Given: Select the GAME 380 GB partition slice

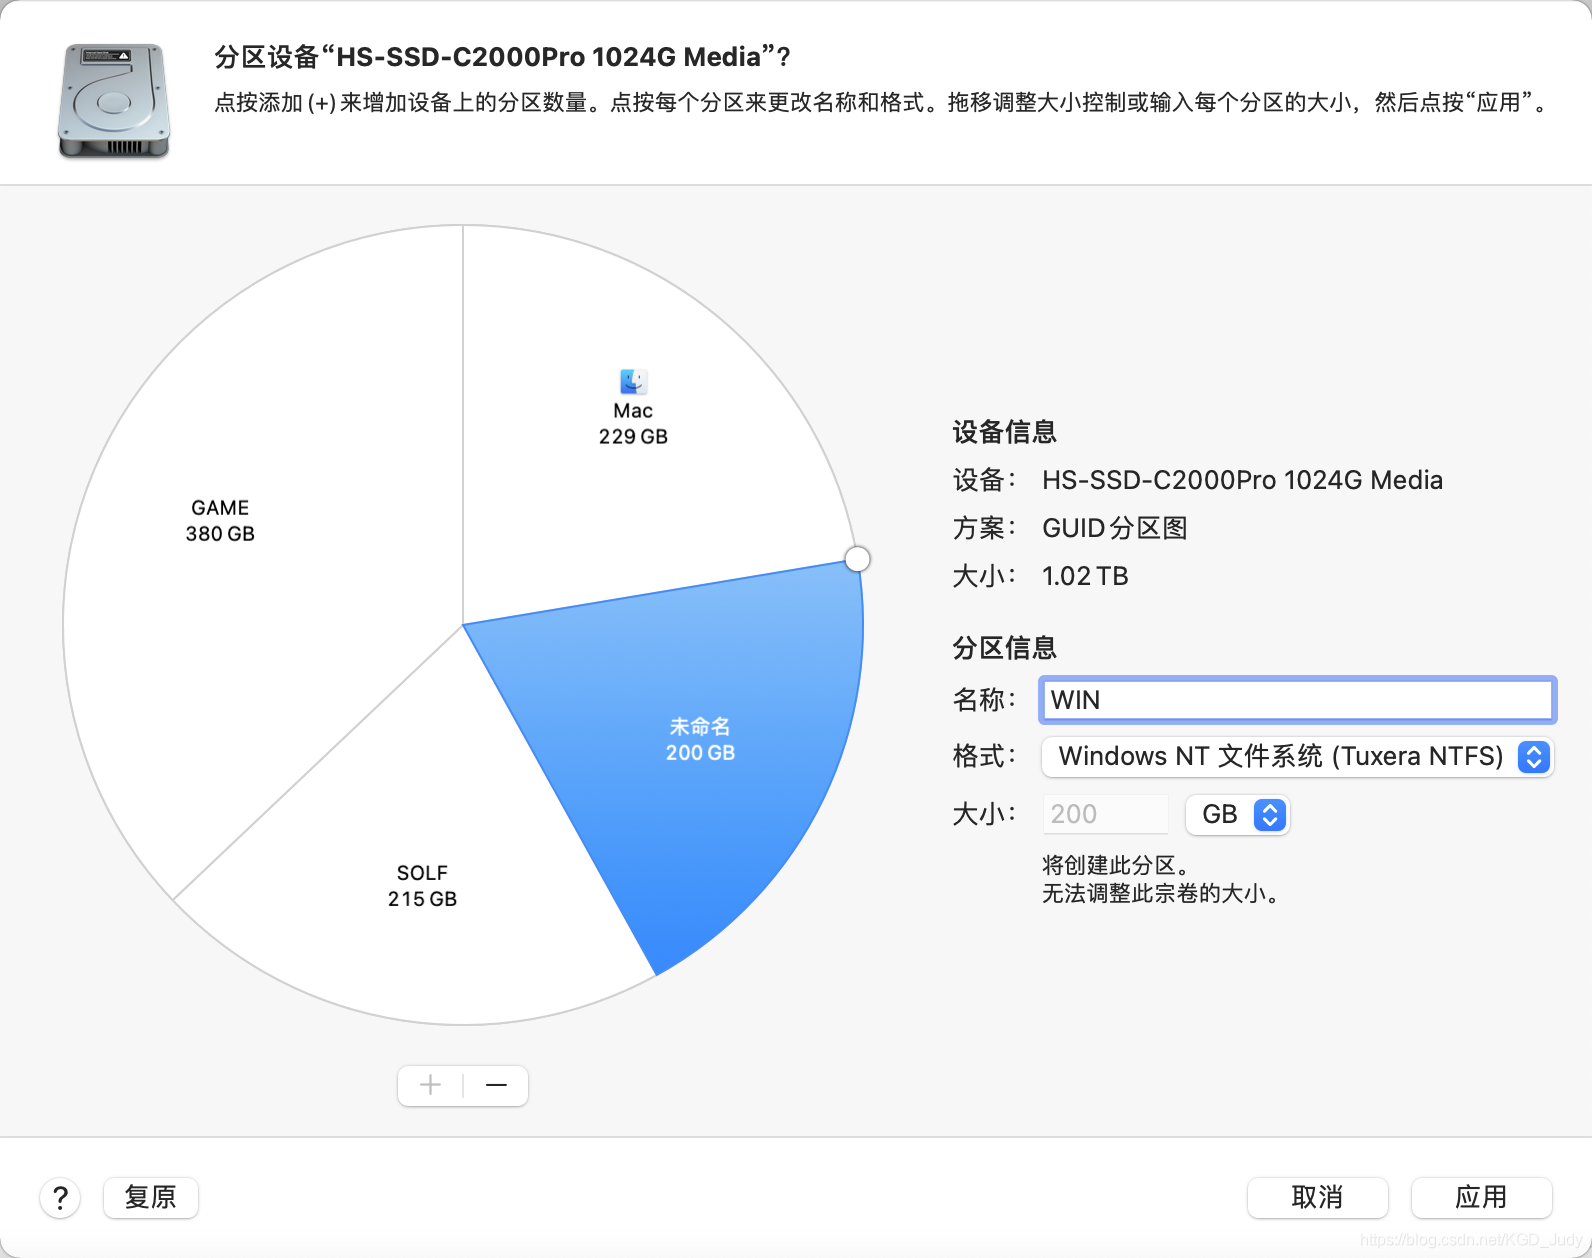Looking at the screenshot, I should pyautogui.click(x=220, y=520).
